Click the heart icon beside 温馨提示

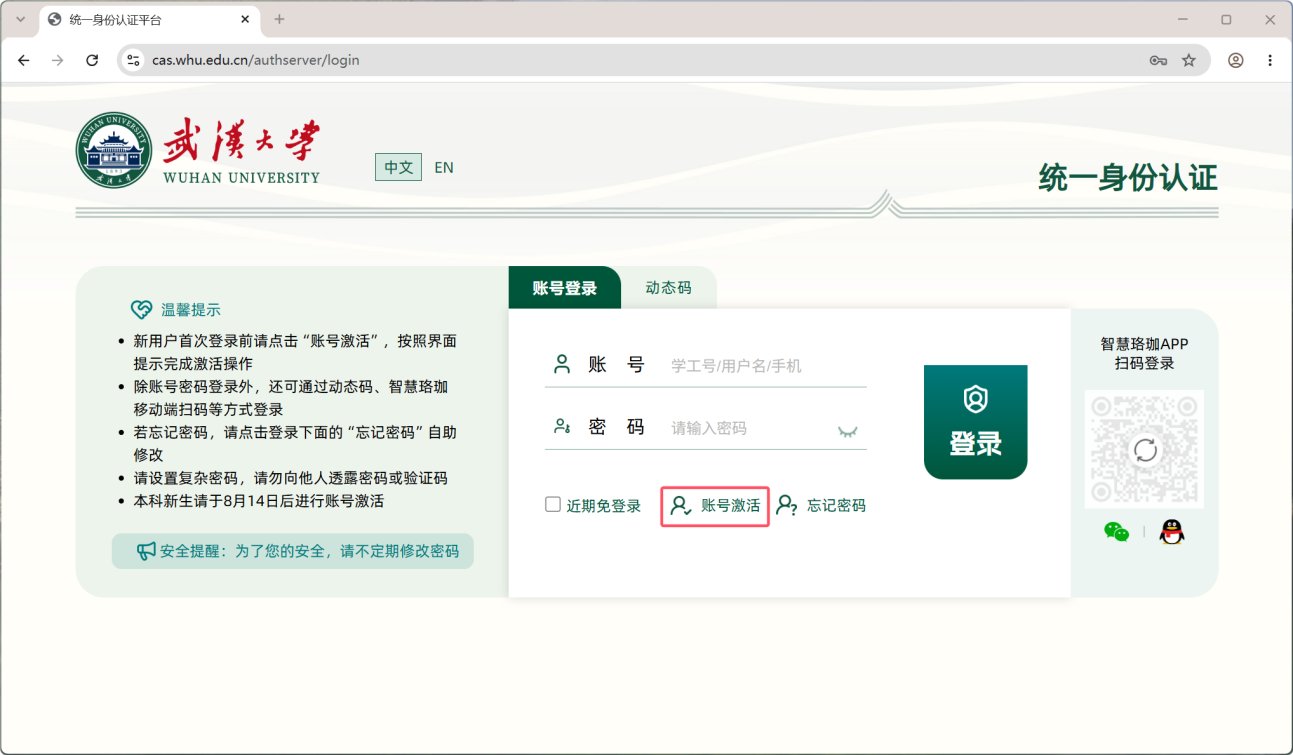pyautogui.click(x=142, y=310)
